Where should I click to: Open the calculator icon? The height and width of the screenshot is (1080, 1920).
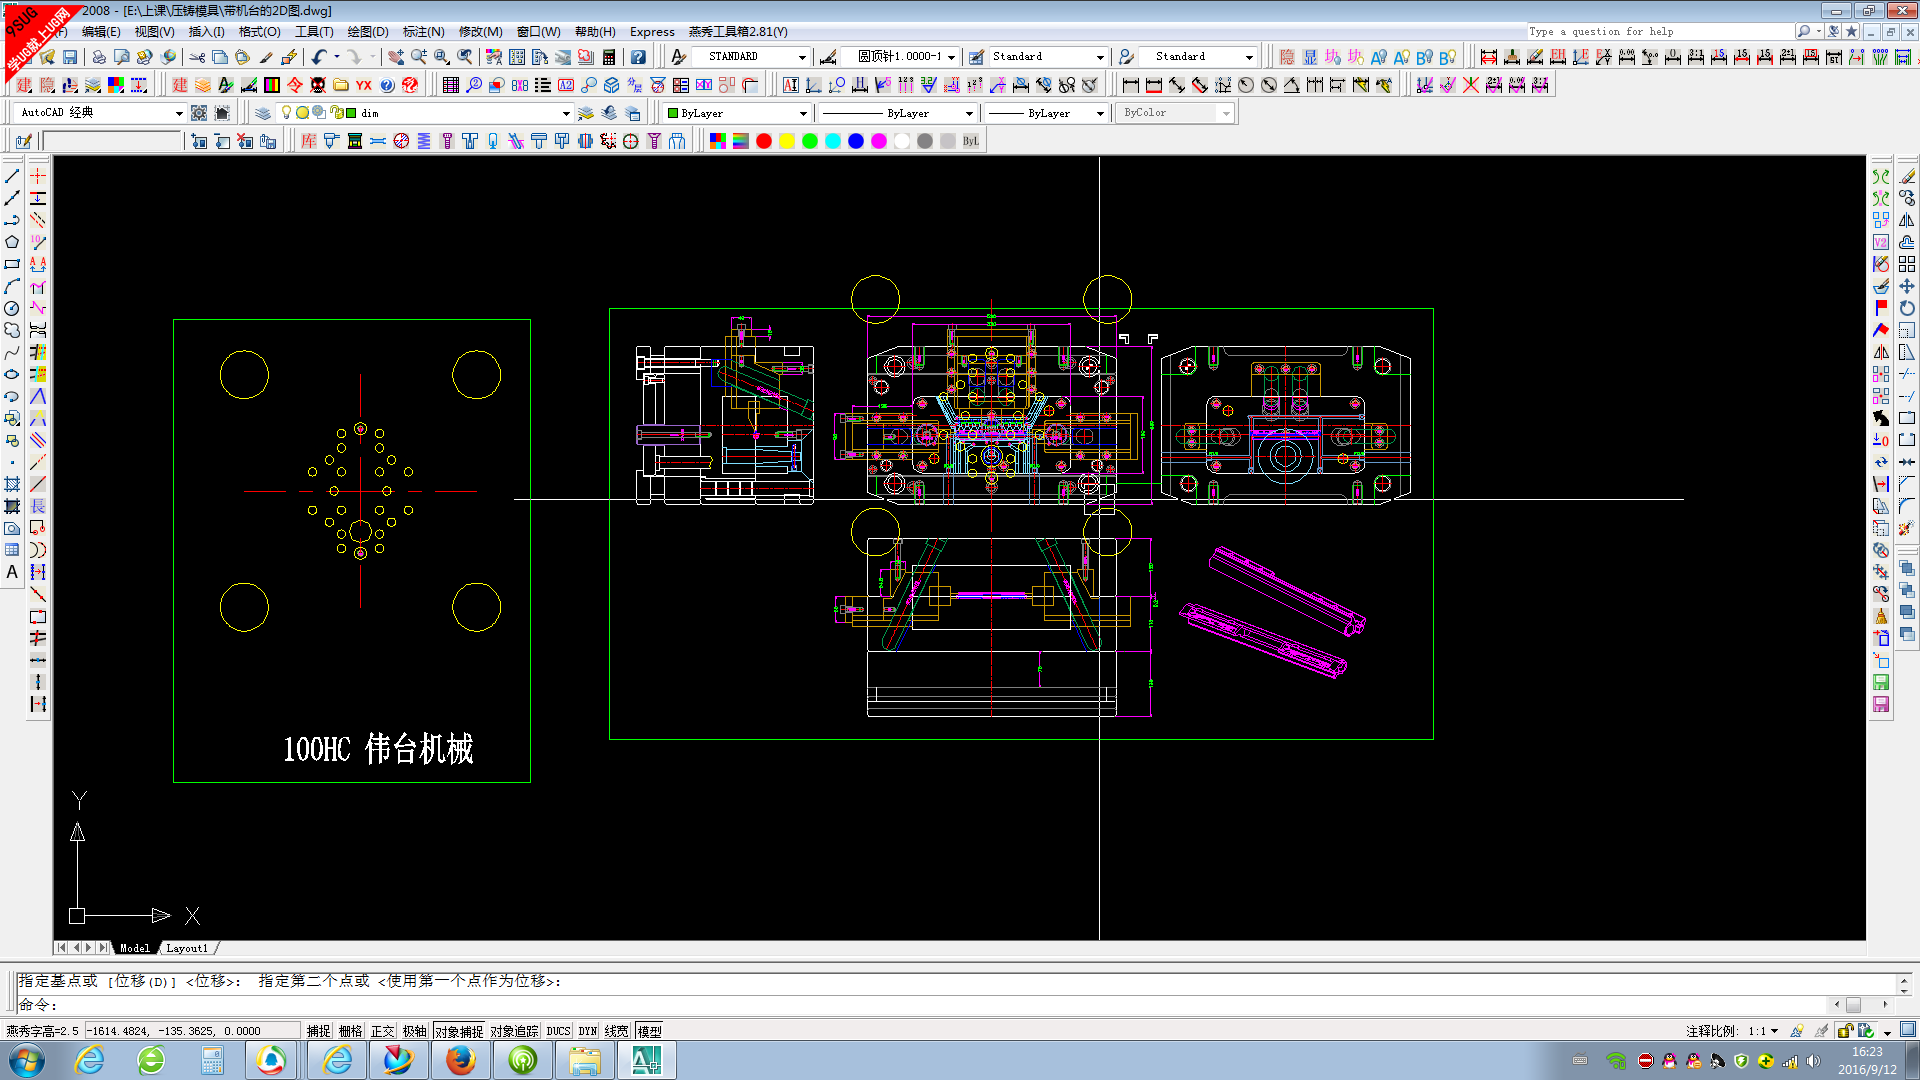point(609,57)
